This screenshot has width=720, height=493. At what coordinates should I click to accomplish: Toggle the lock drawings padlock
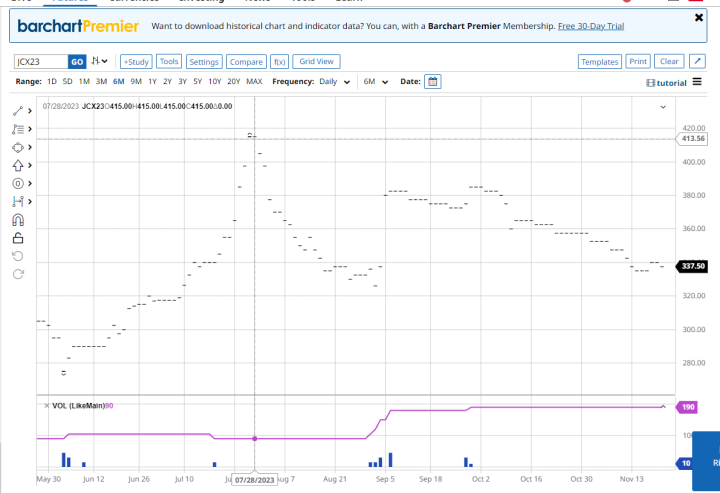click(x=17, y=238)
